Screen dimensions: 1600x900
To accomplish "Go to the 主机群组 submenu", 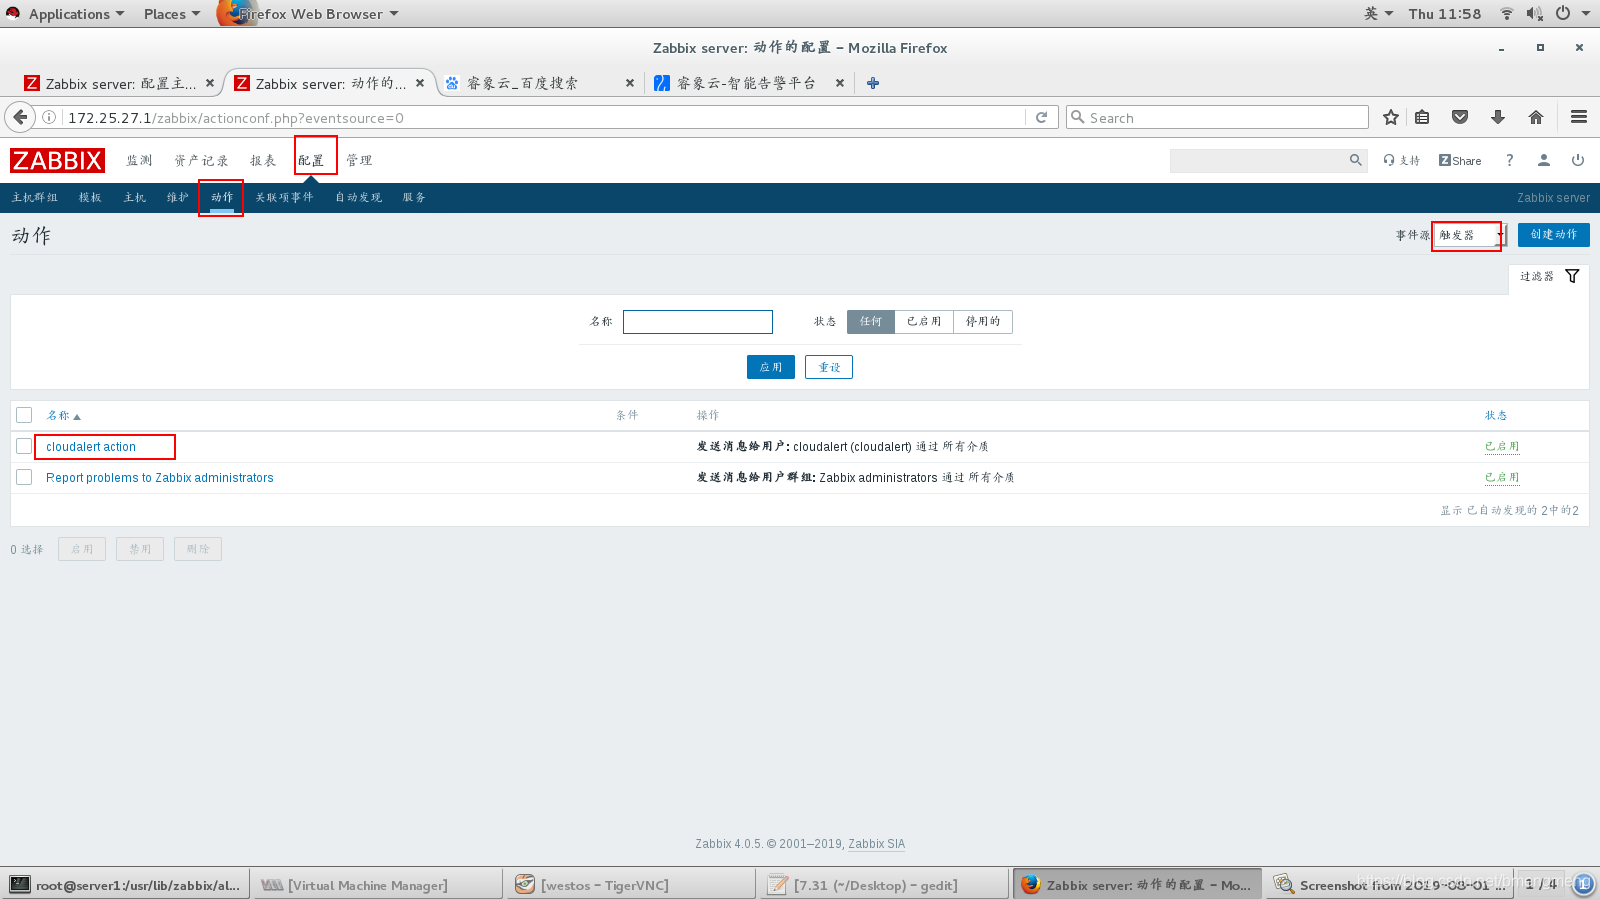I will [35, 197].
